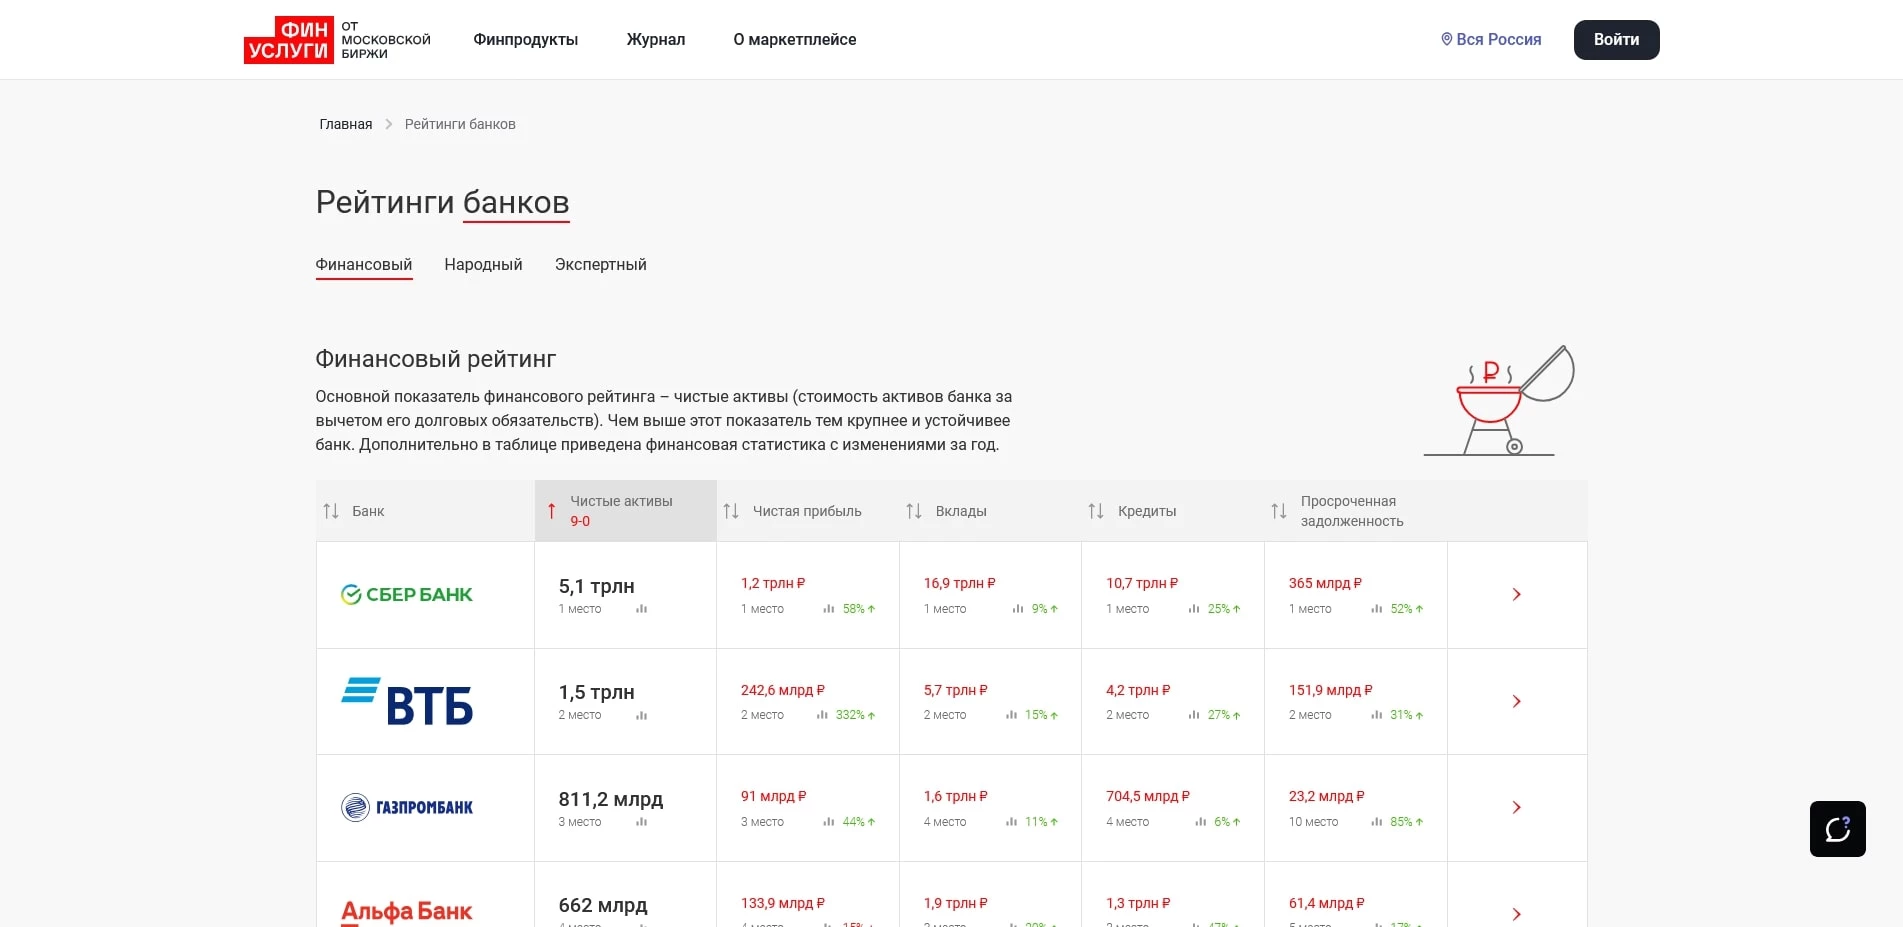Expand the ВТБ row details arrow
Screen dimensions: 1903x927
[x=1516, y=702]
